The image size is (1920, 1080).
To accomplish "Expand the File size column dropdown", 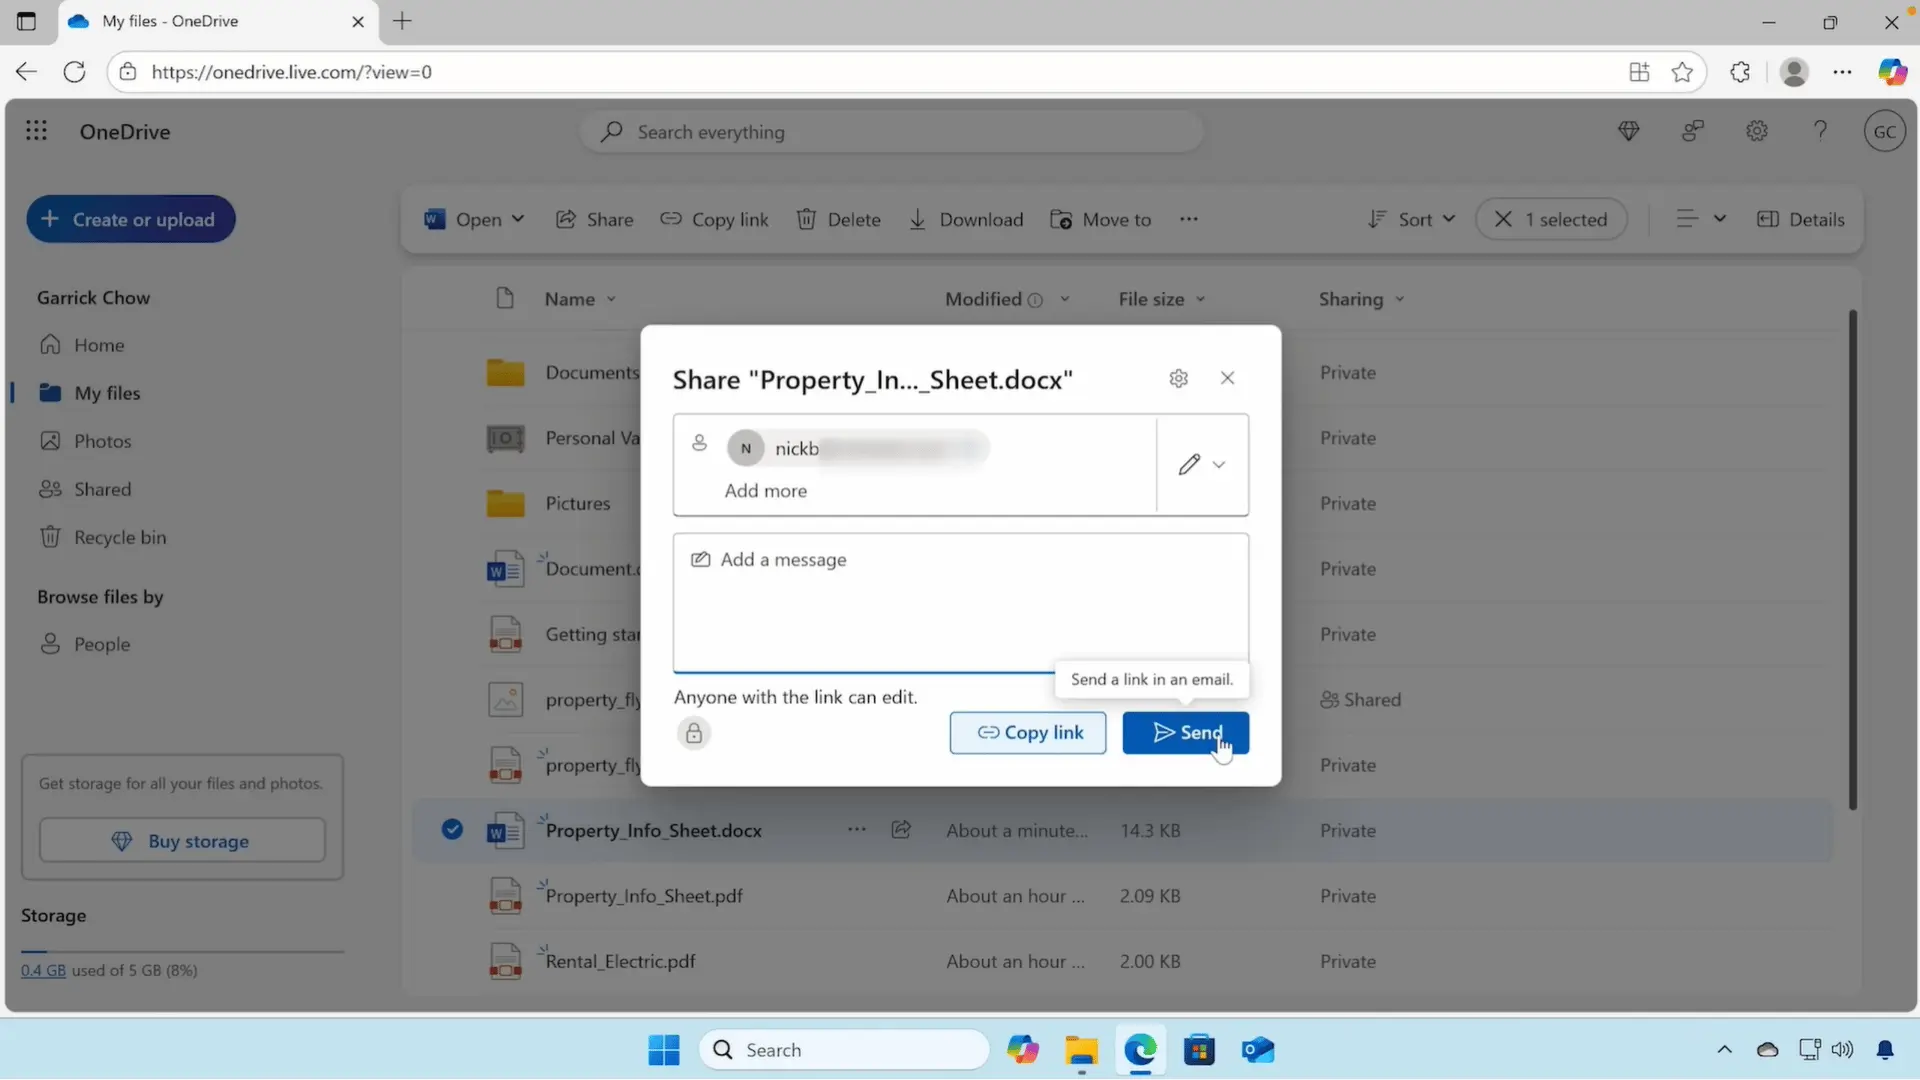I will point(1201,299).
